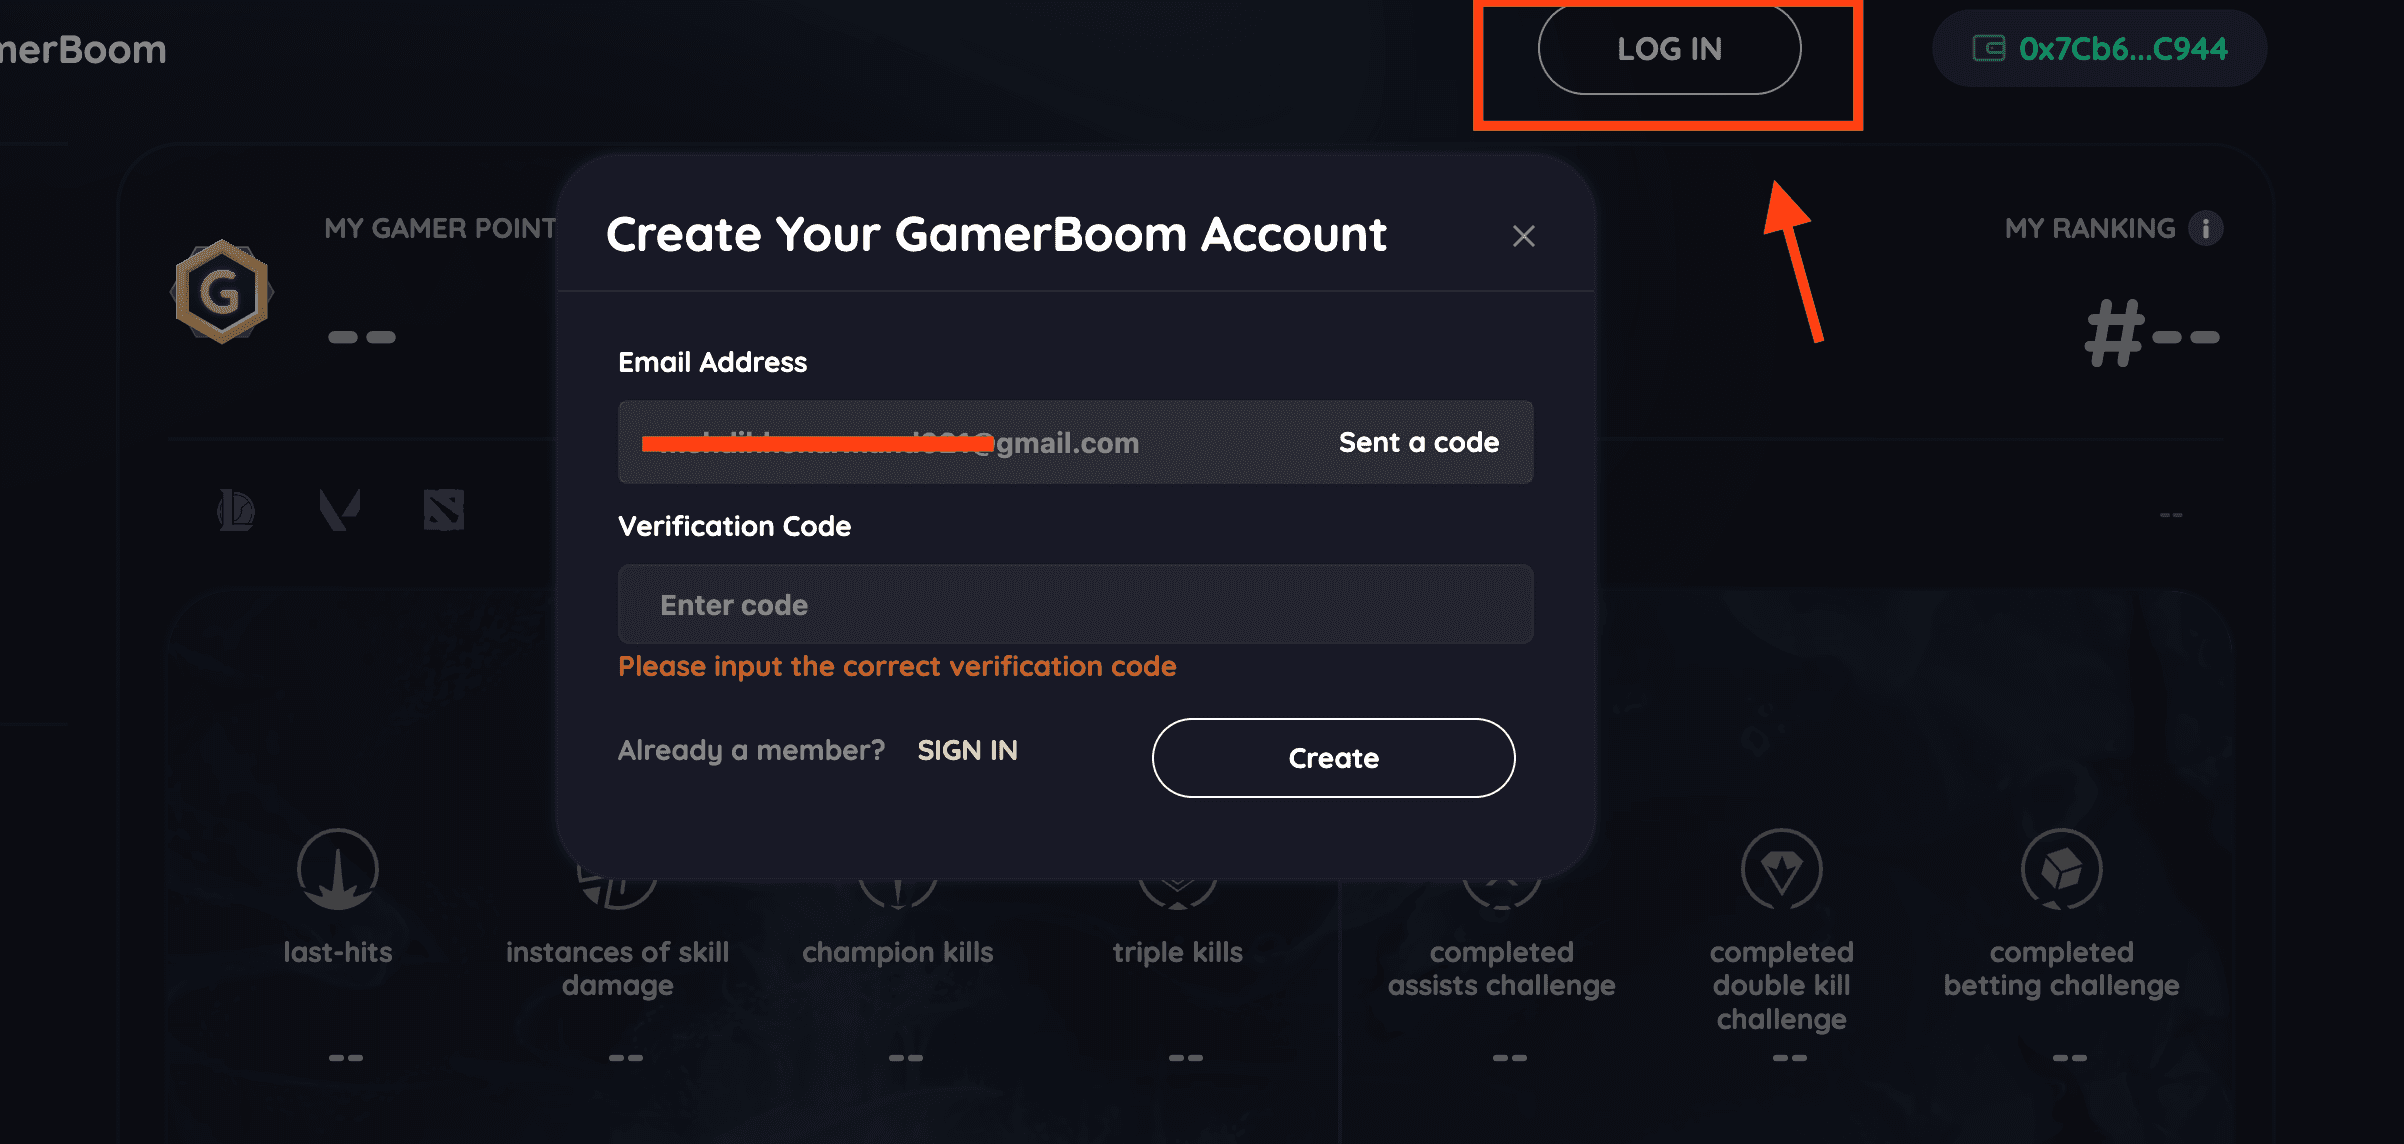Click the GamerBoom logo text

point(83,50)
